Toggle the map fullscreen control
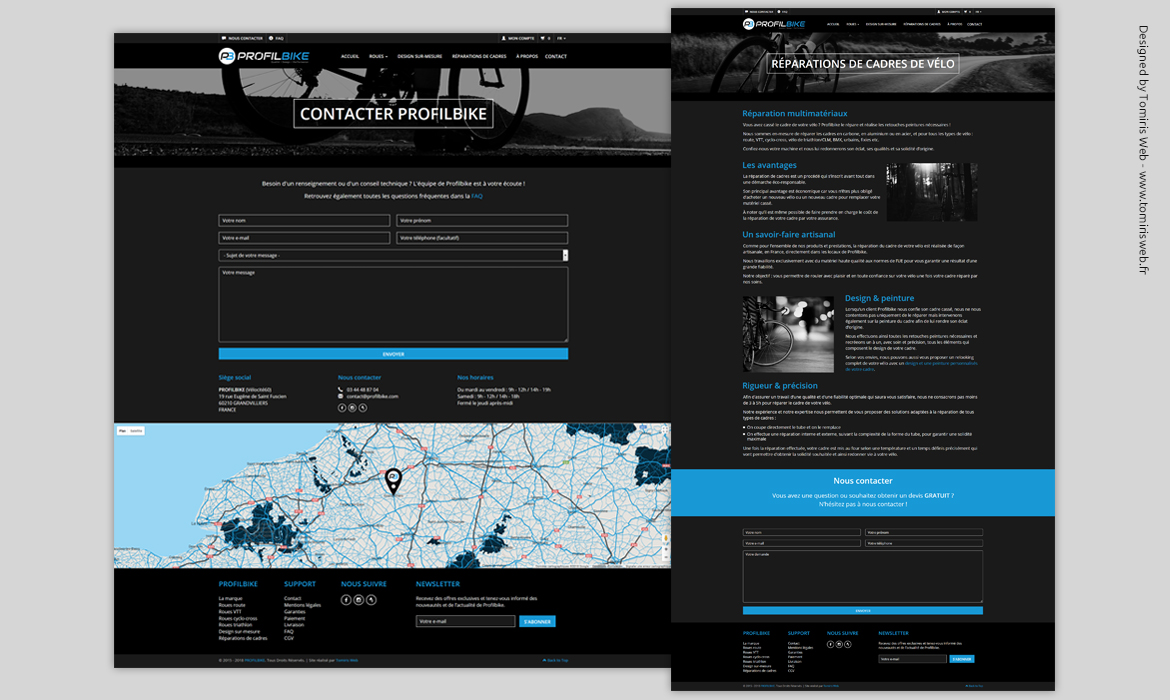Screen dimensions: 1170x700 coord(665,430)
